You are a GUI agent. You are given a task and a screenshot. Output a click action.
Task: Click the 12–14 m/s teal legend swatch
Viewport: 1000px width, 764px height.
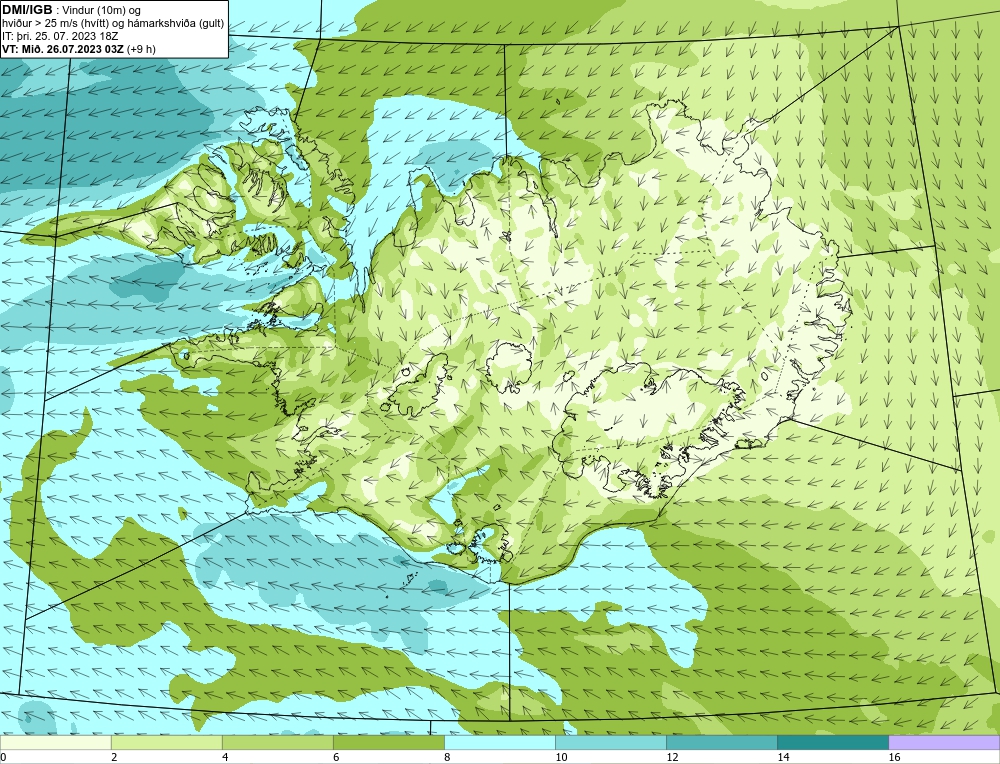(722, 742)
